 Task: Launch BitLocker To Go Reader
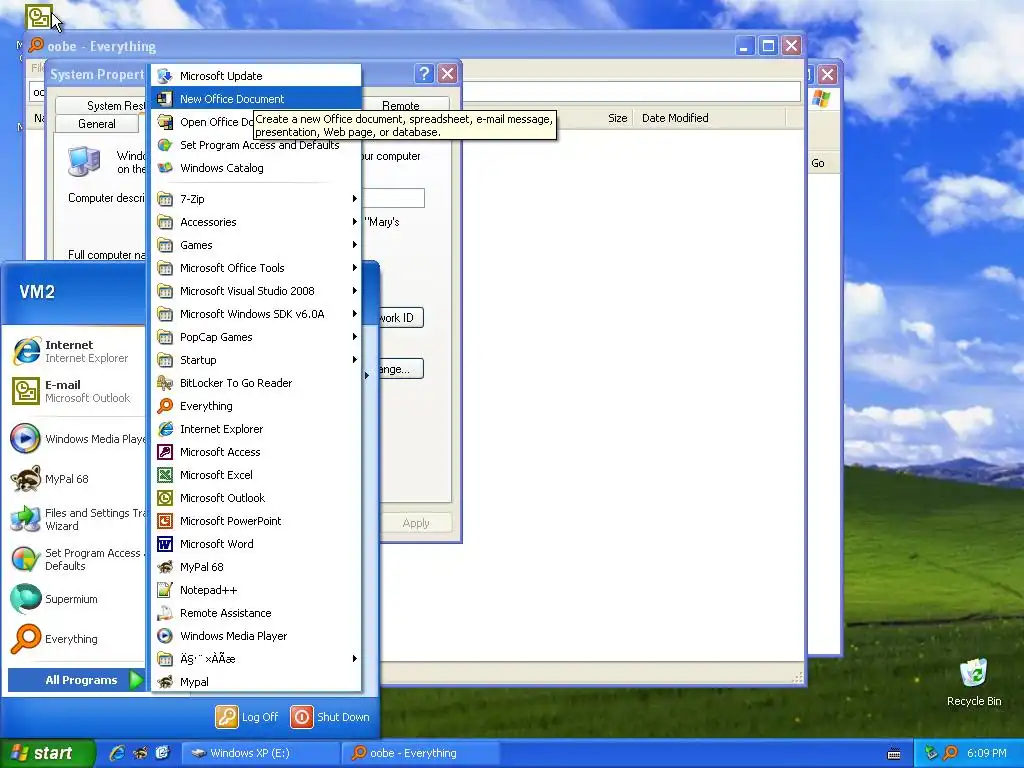click(x=256, y=383)
